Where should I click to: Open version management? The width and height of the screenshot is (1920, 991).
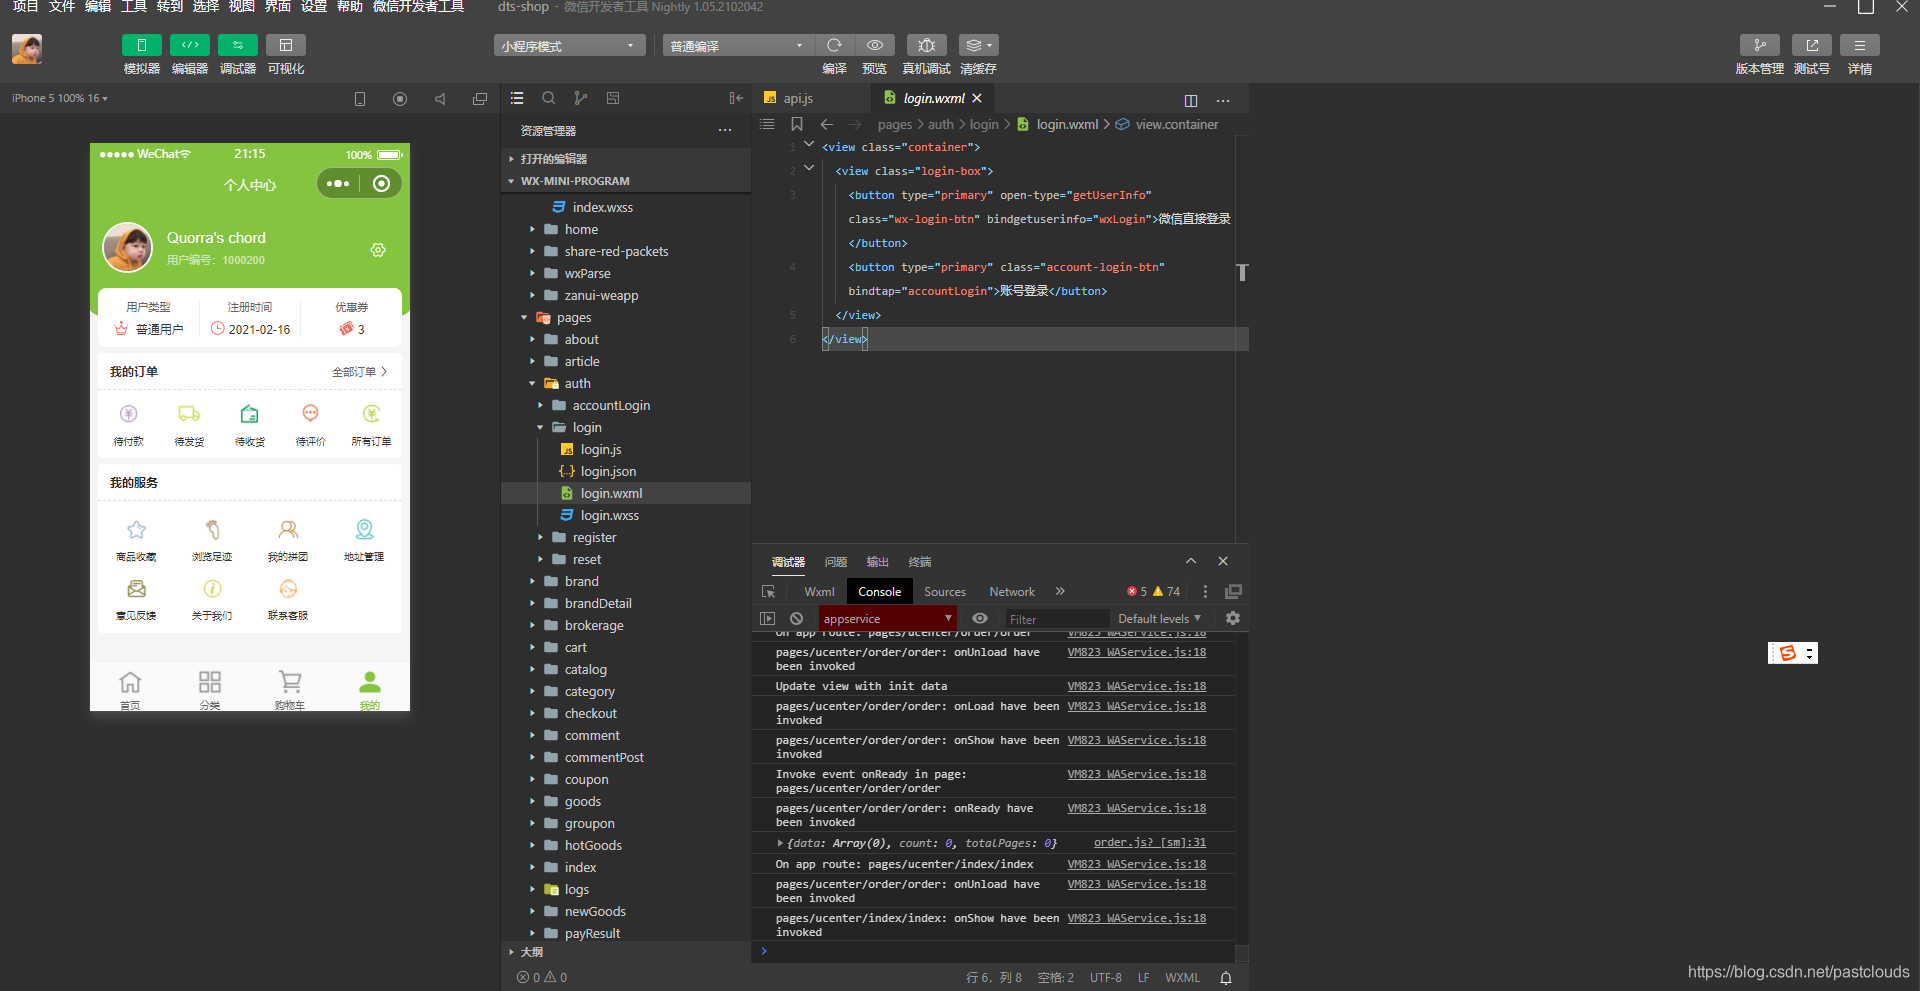[x=1759, y=45]
